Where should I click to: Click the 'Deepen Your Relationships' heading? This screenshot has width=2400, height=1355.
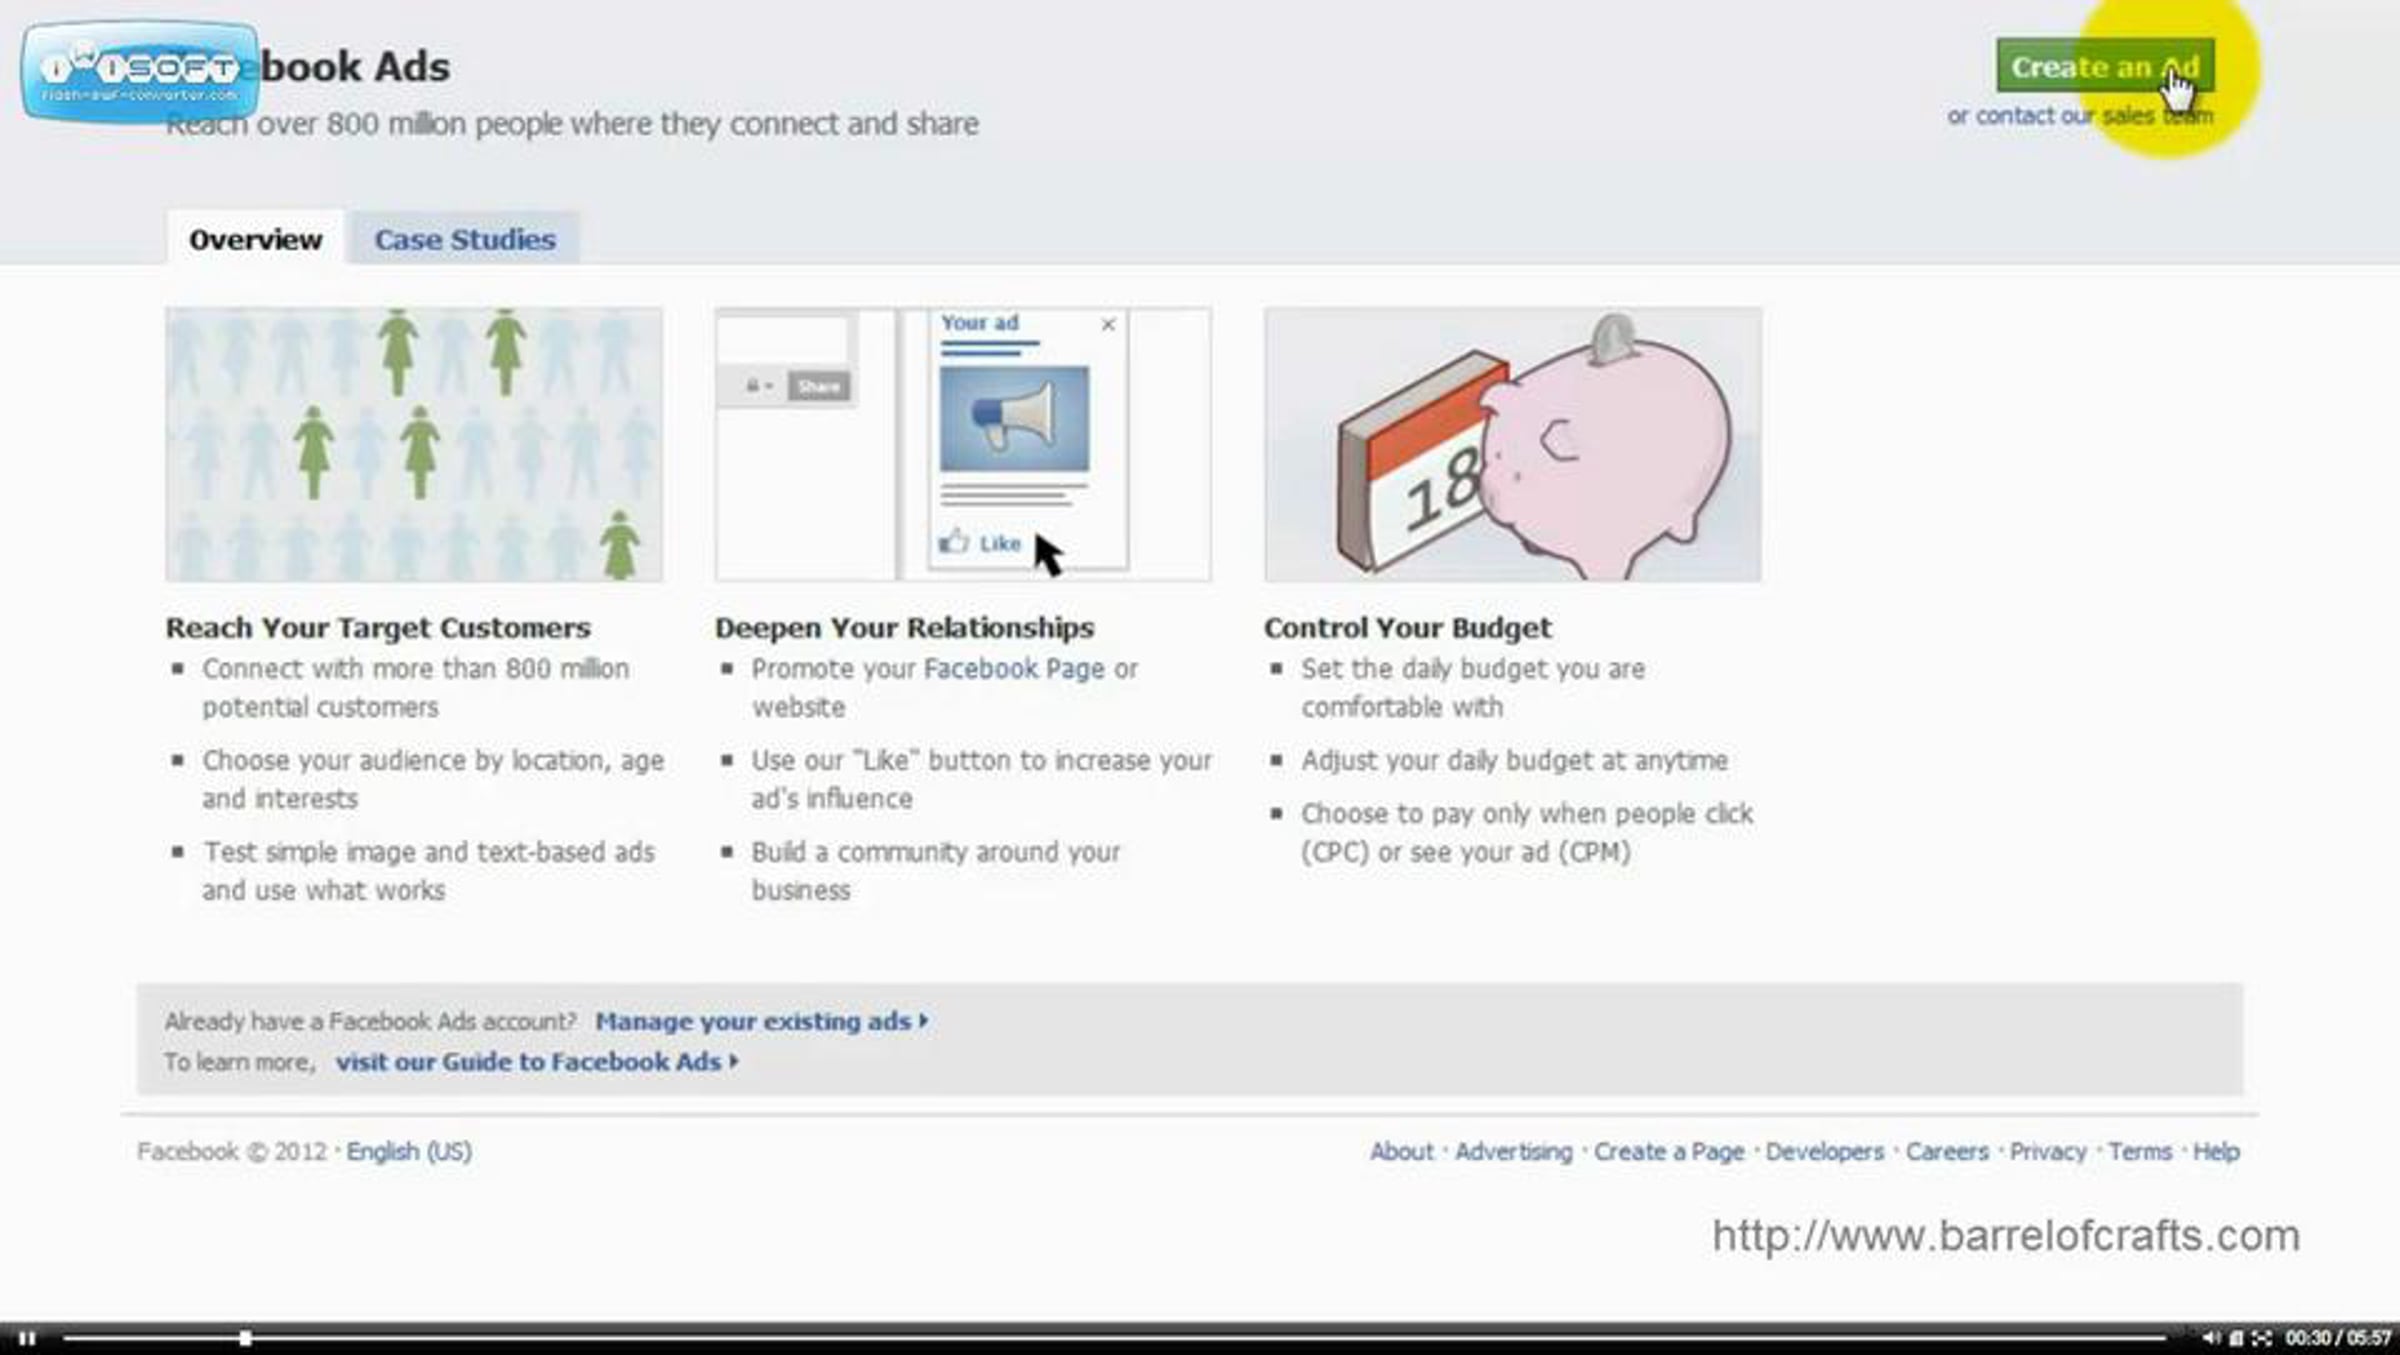(904, 628)
